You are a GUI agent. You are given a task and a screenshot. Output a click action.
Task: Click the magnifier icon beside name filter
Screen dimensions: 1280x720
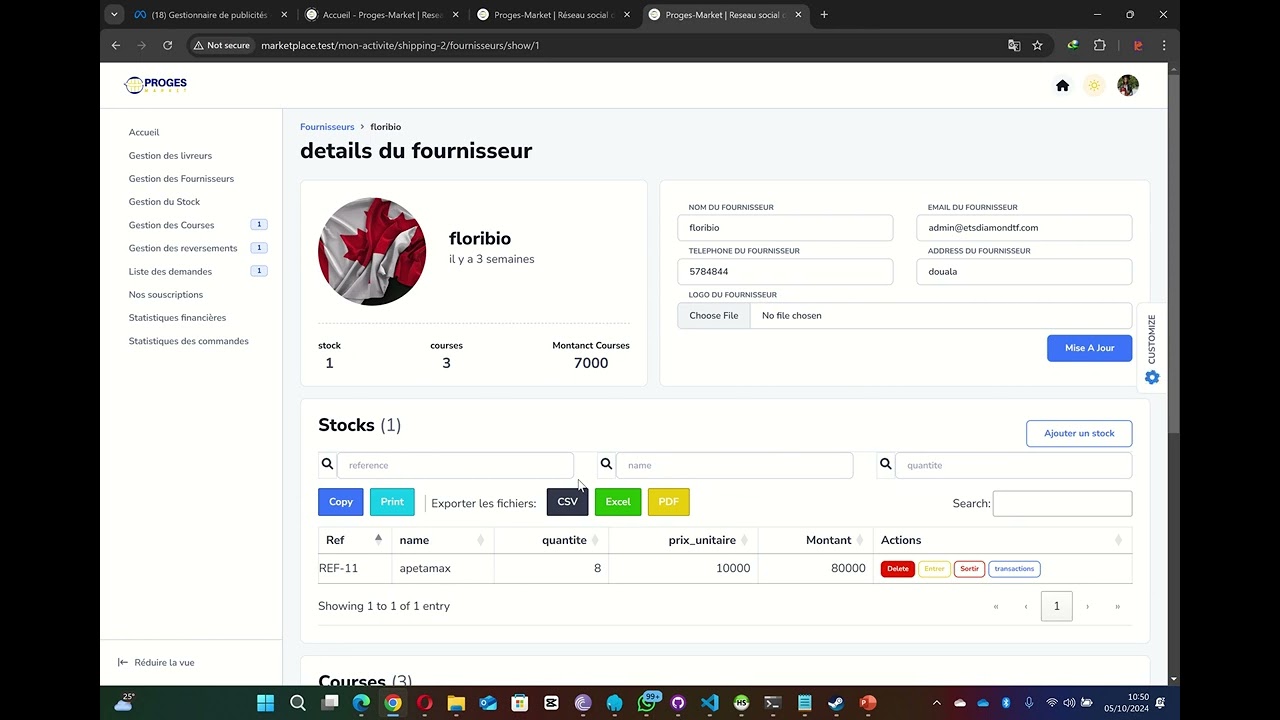pyautogui.click(x=605, y=464)
